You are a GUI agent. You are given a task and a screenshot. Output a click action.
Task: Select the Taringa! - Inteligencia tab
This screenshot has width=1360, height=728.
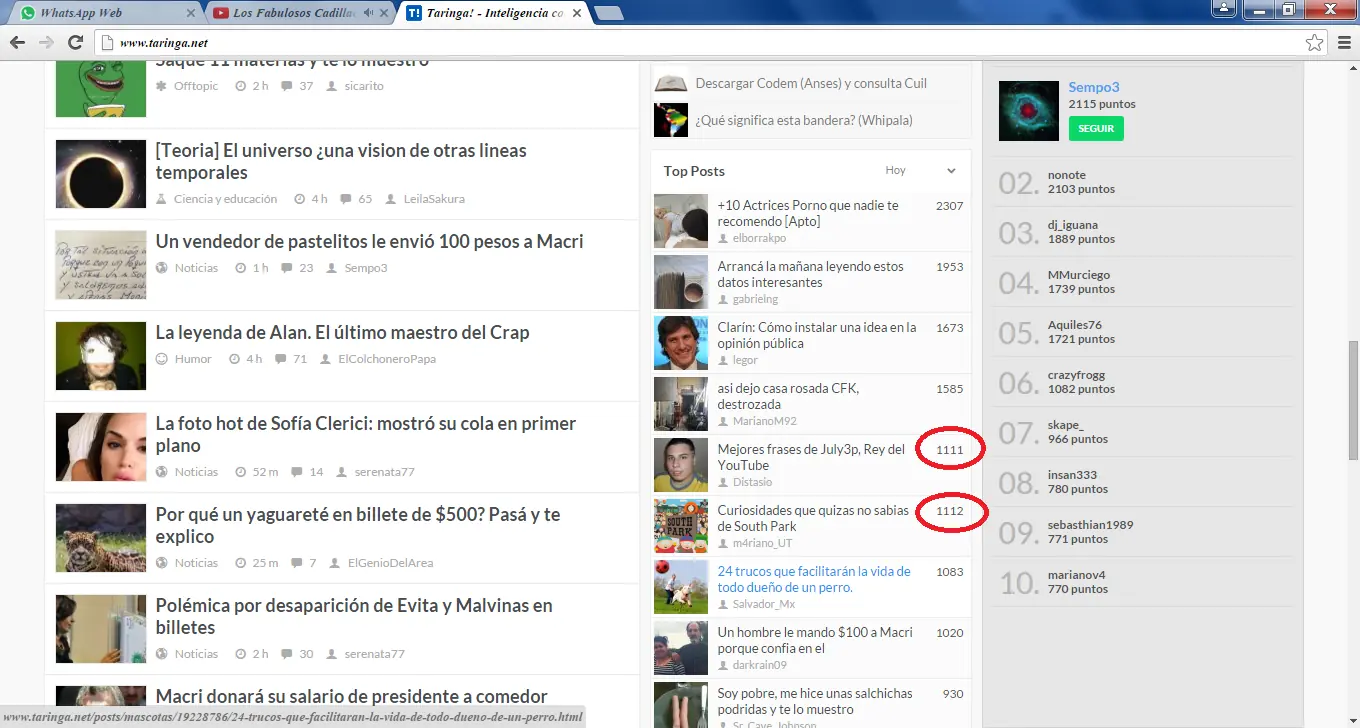(494, 13)
